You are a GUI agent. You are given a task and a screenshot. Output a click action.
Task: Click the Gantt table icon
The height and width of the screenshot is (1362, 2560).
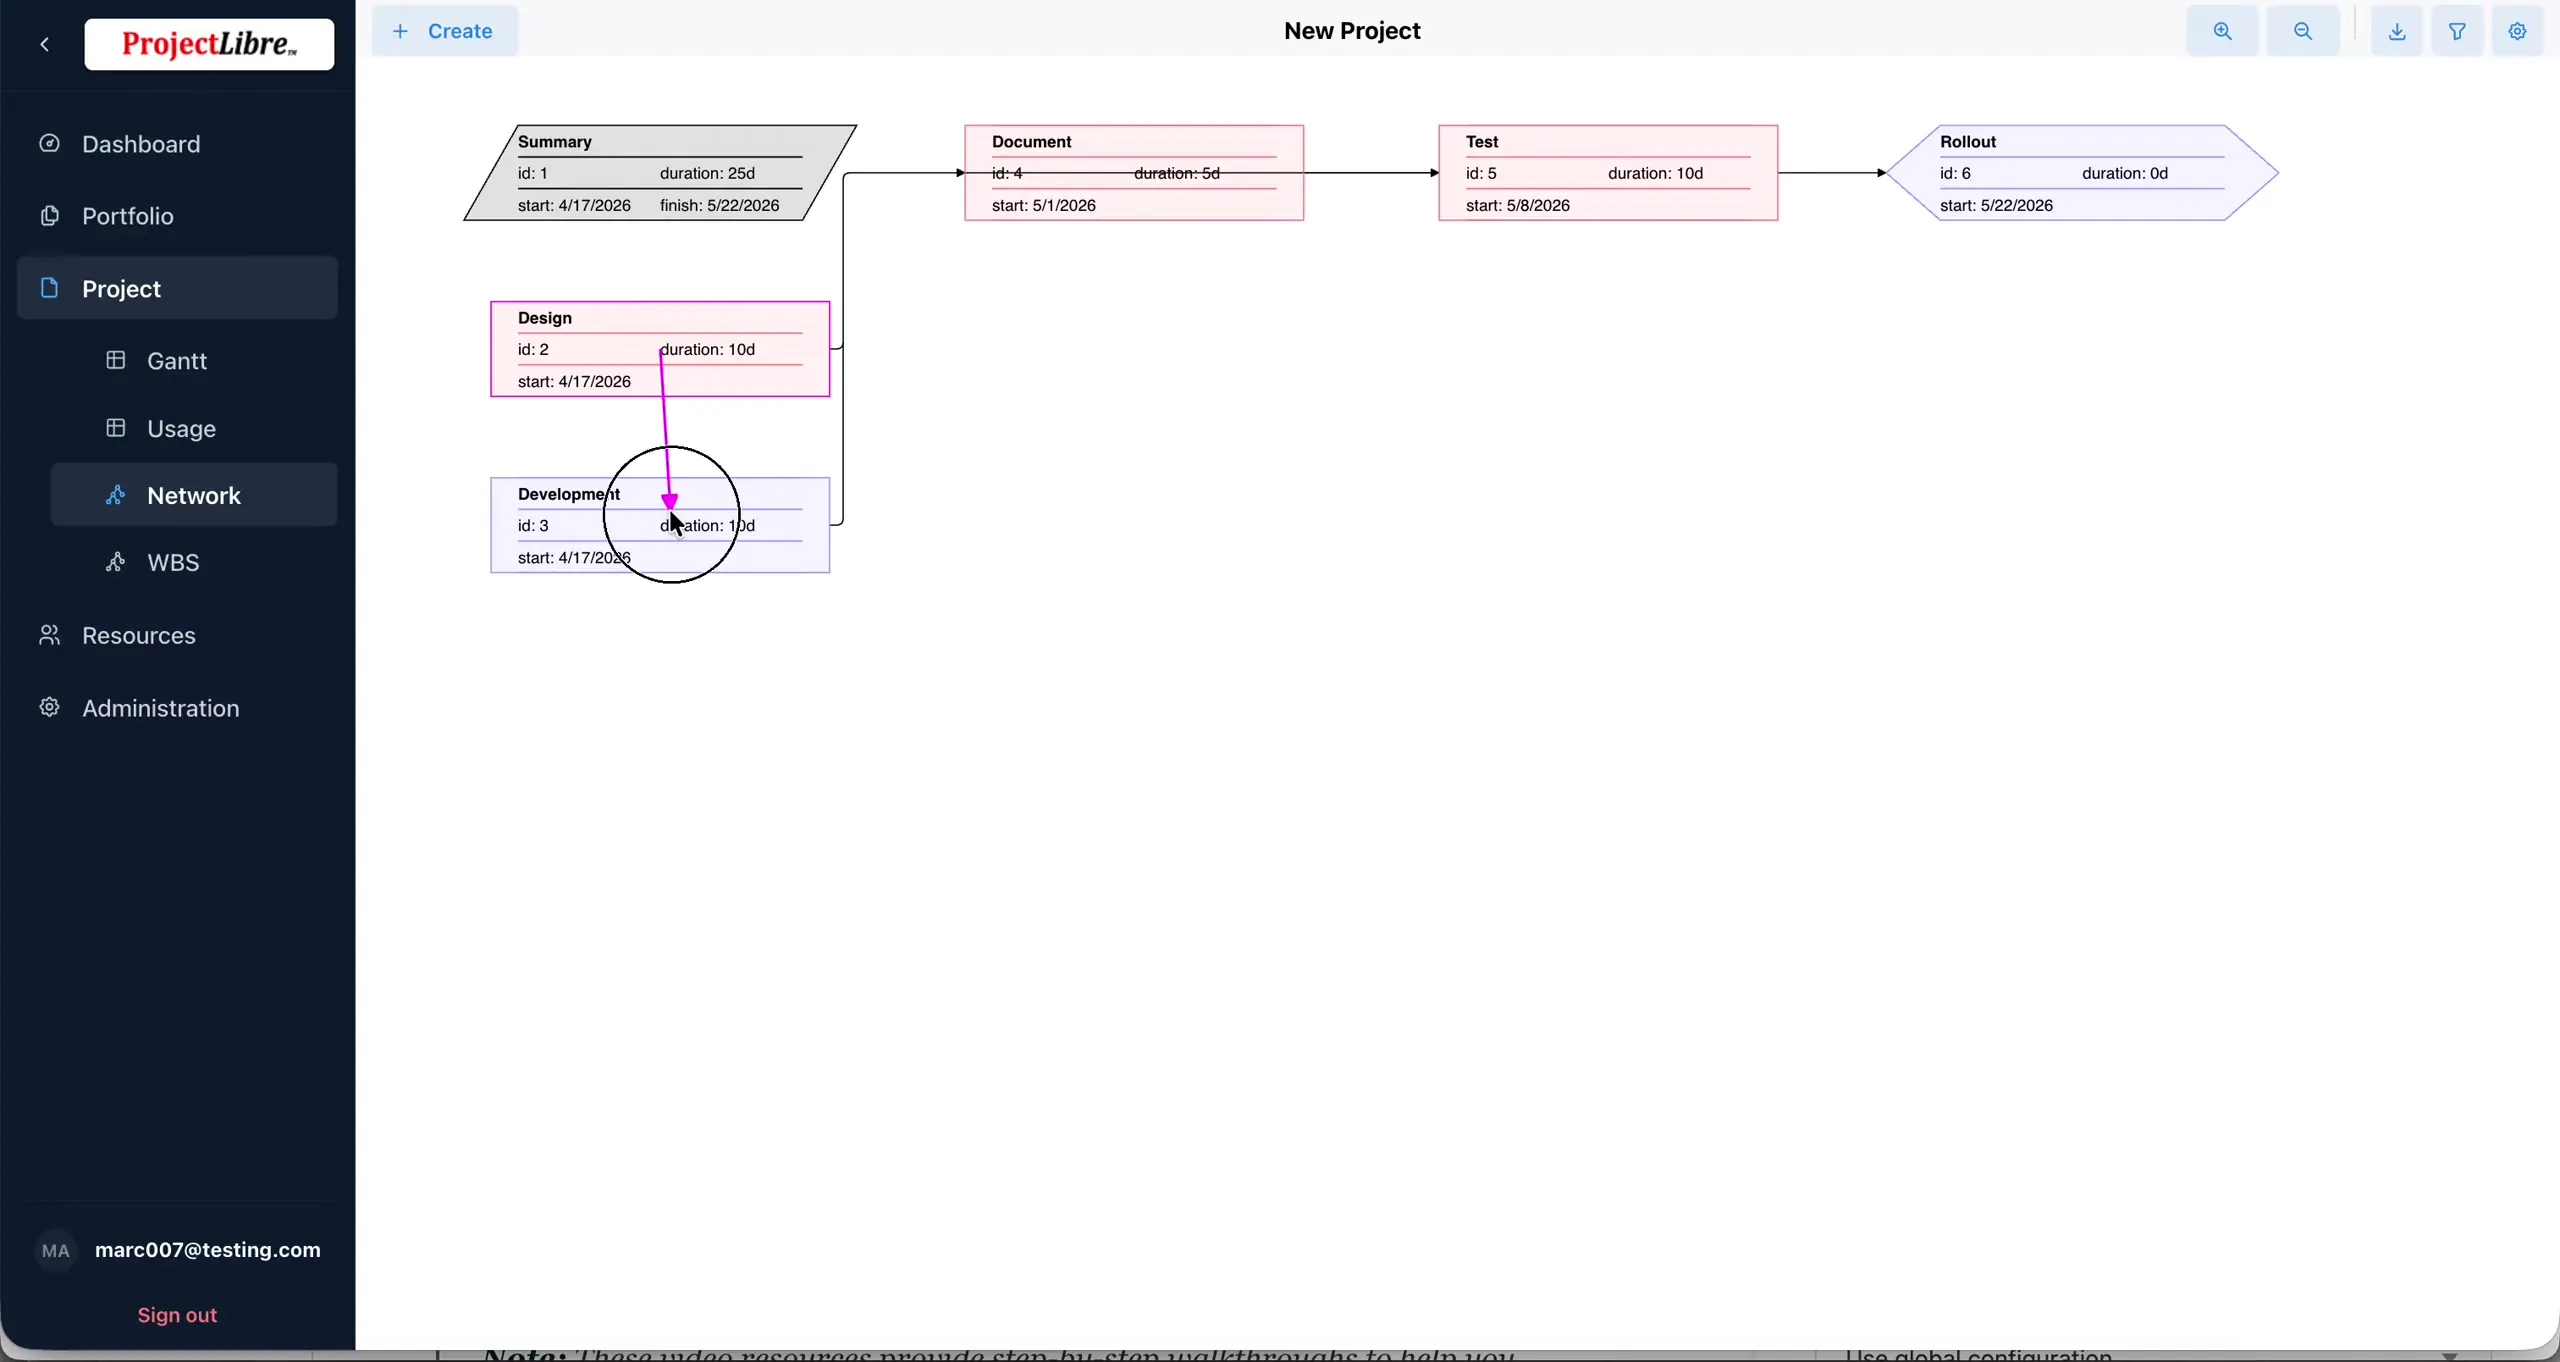click(116, 360)
